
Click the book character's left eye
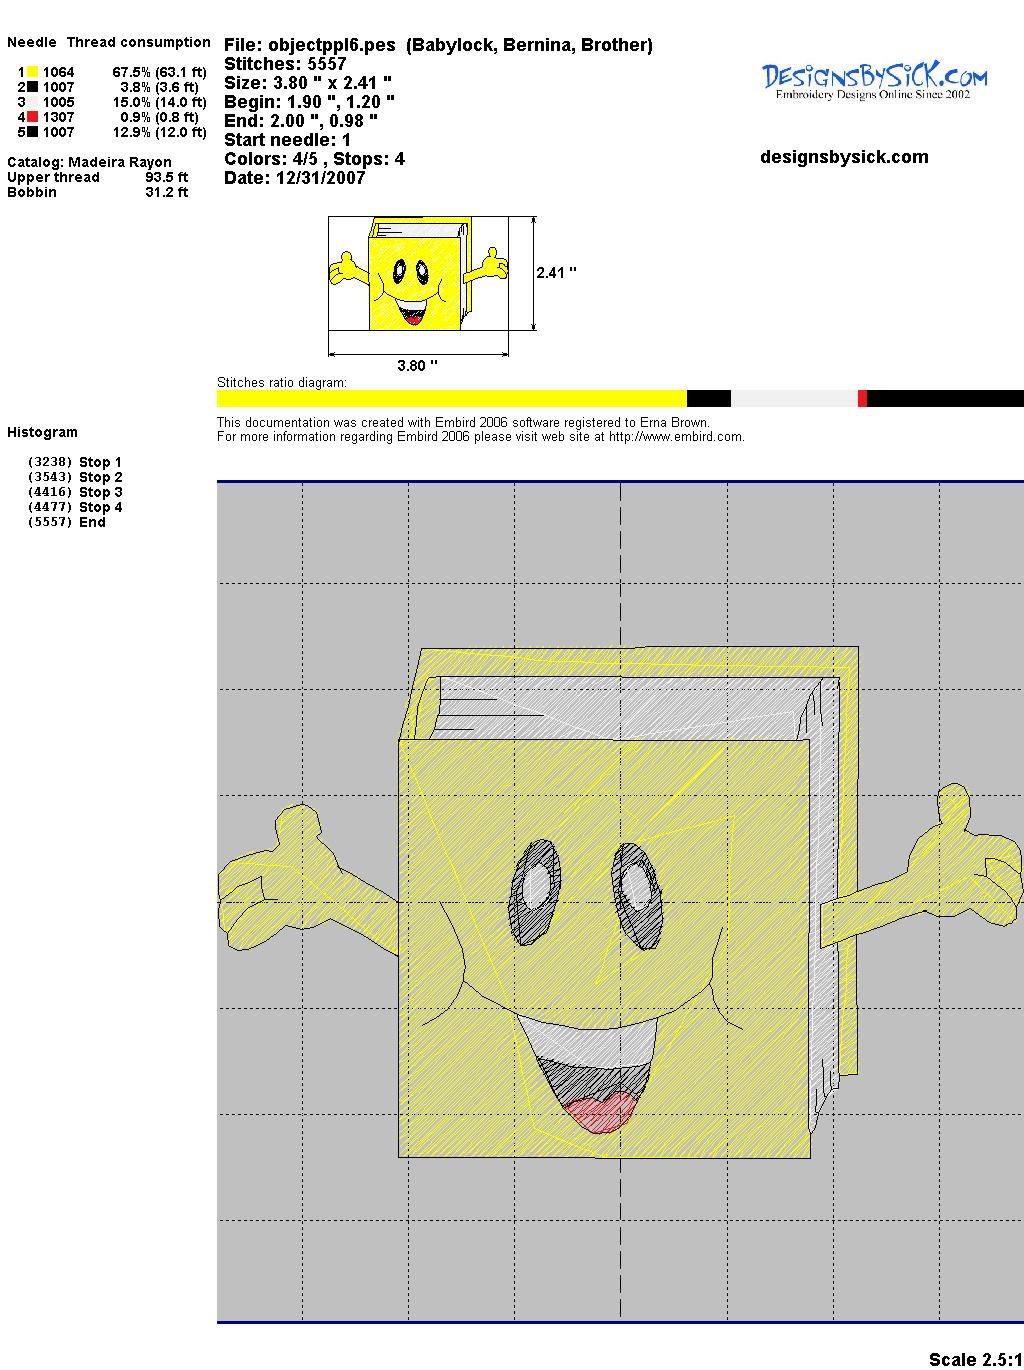pyautogui.click(x=536, y=889)
